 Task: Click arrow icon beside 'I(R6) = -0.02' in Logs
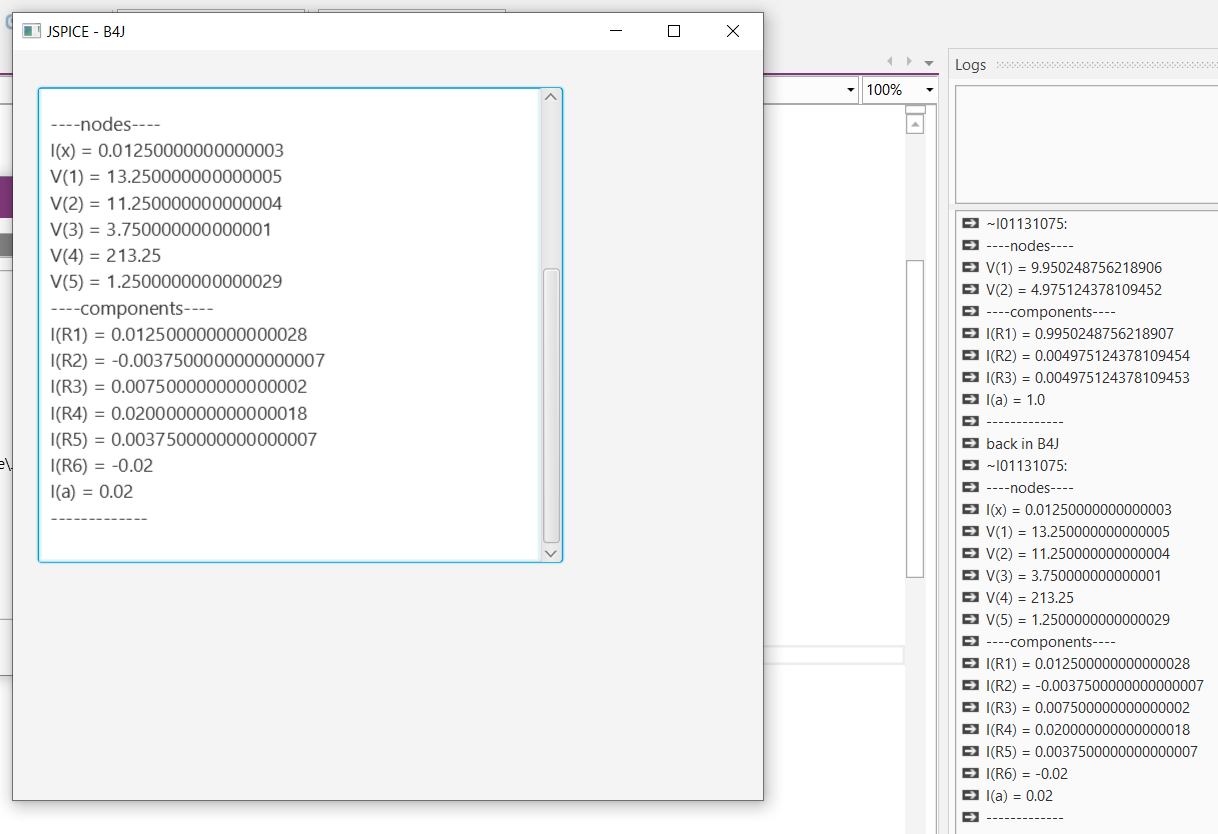point(969,774)
